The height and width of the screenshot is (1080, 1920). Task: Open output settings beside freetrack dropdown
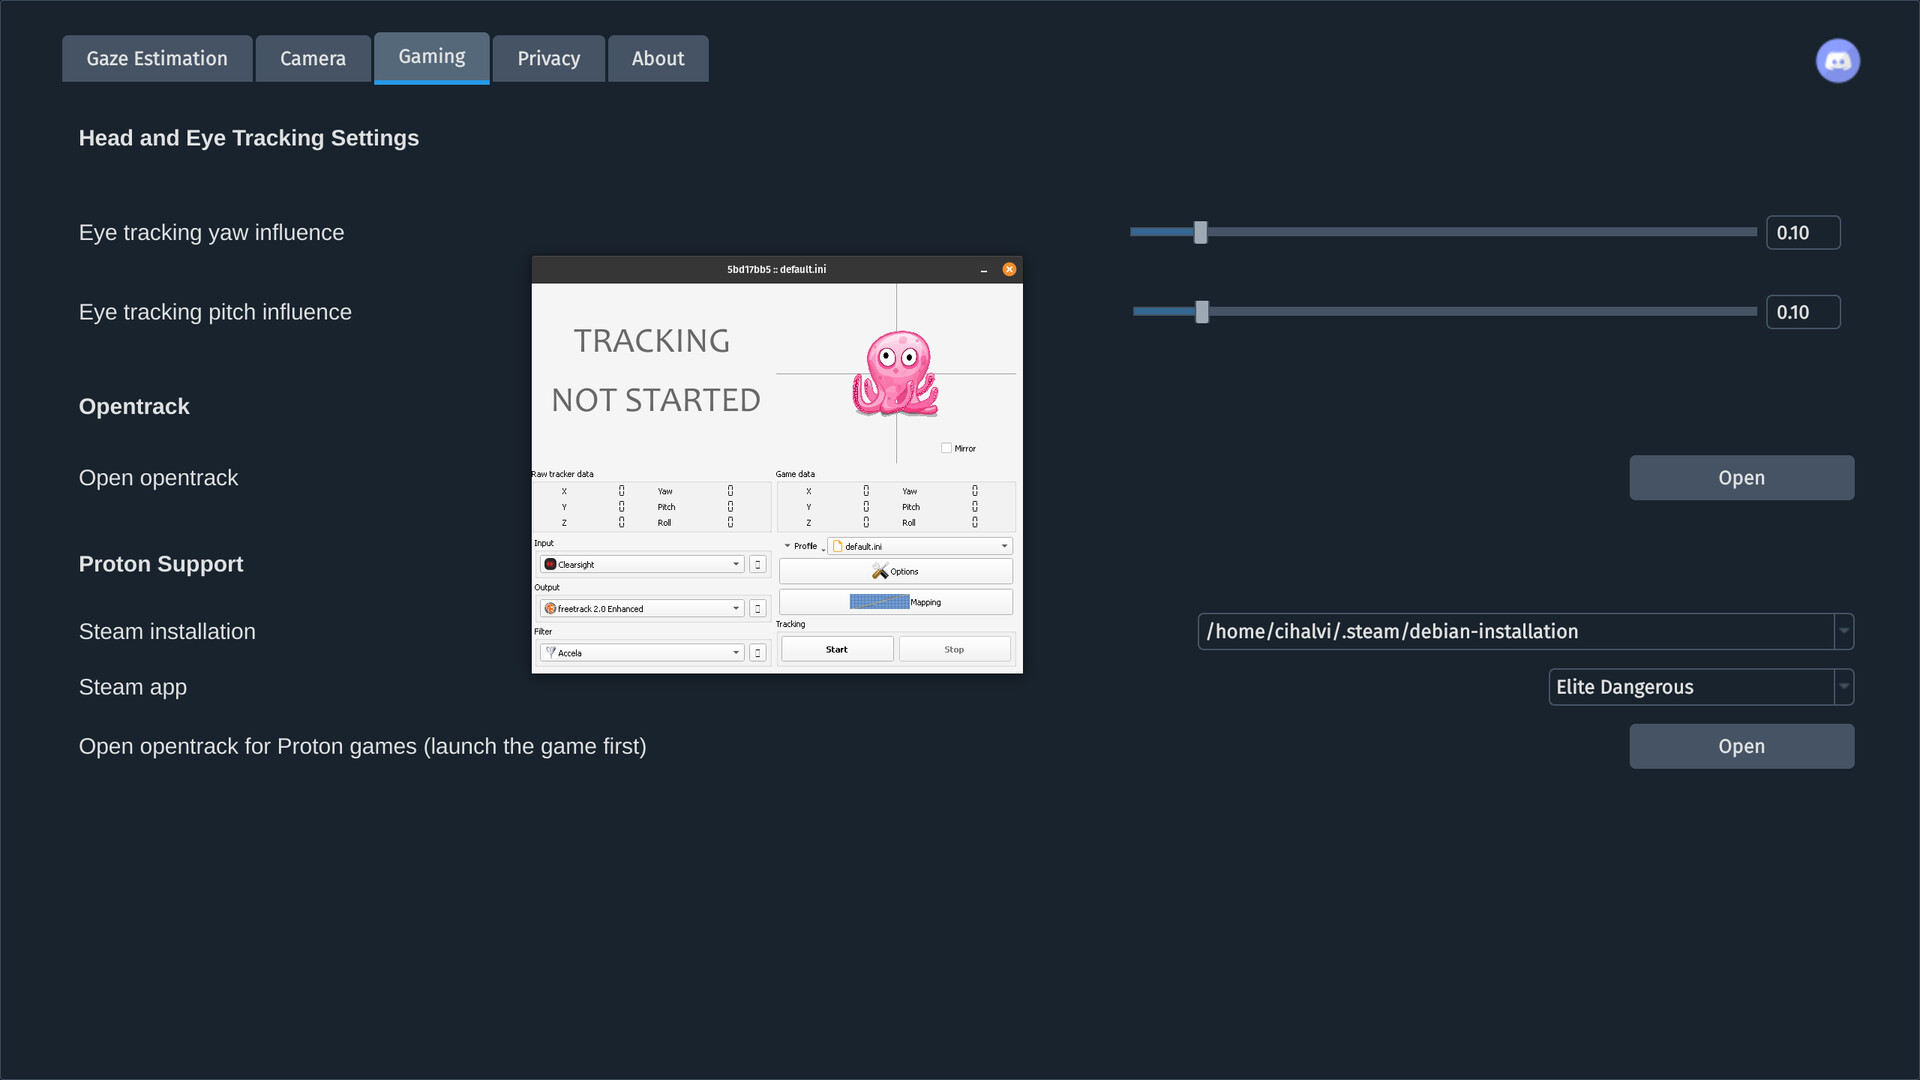(x=757, y=608)
